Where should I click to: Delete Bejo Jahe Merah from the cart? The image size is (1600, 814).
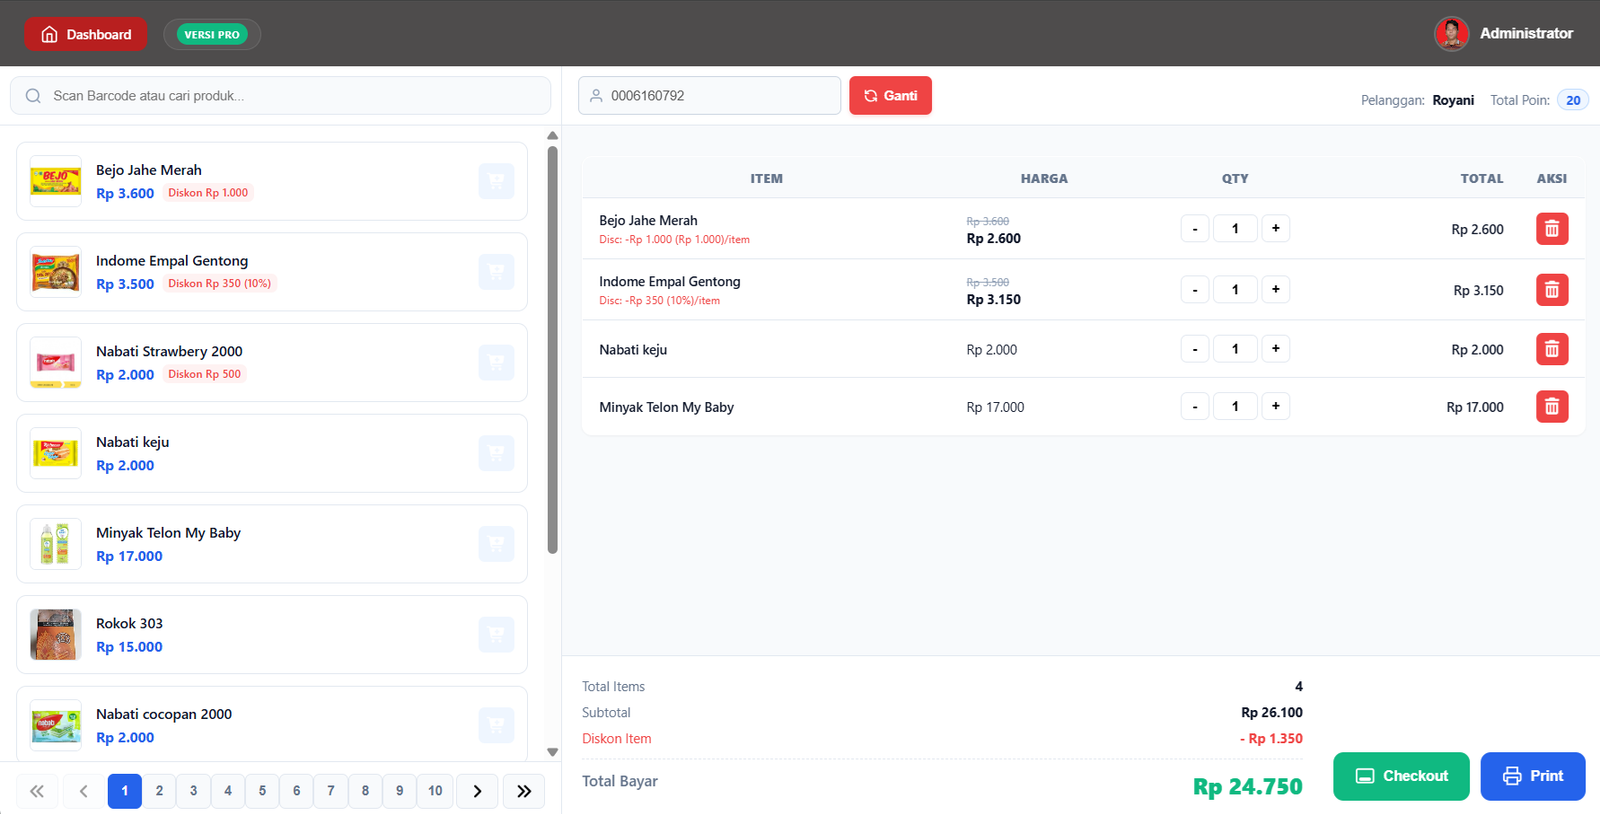pos(1552,229)
